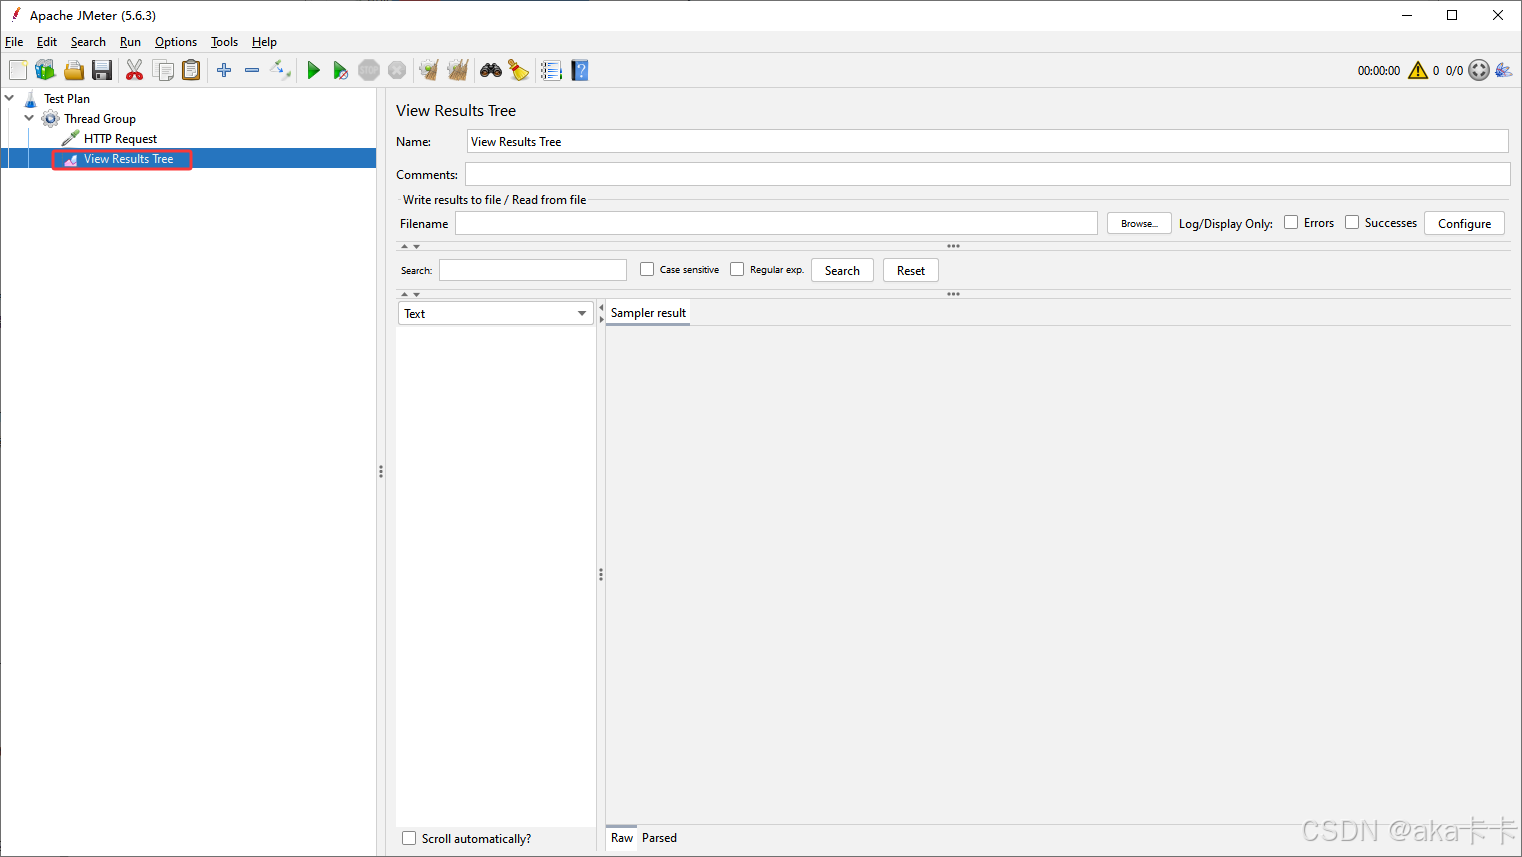Select the Parsed tab

click(659, 838)
